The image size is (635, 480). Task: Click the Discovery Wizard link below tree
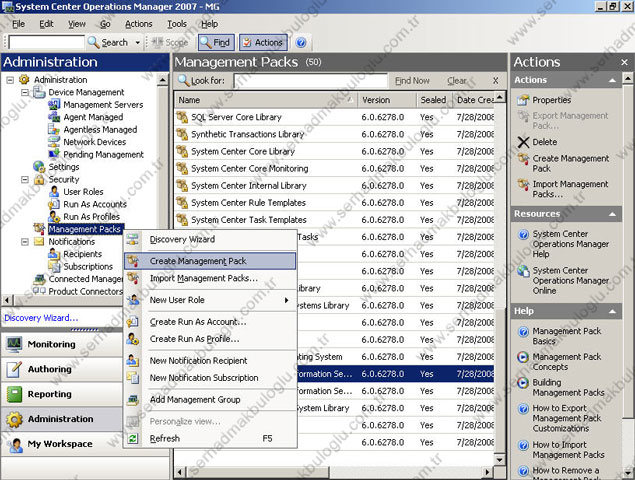point(41,318)
